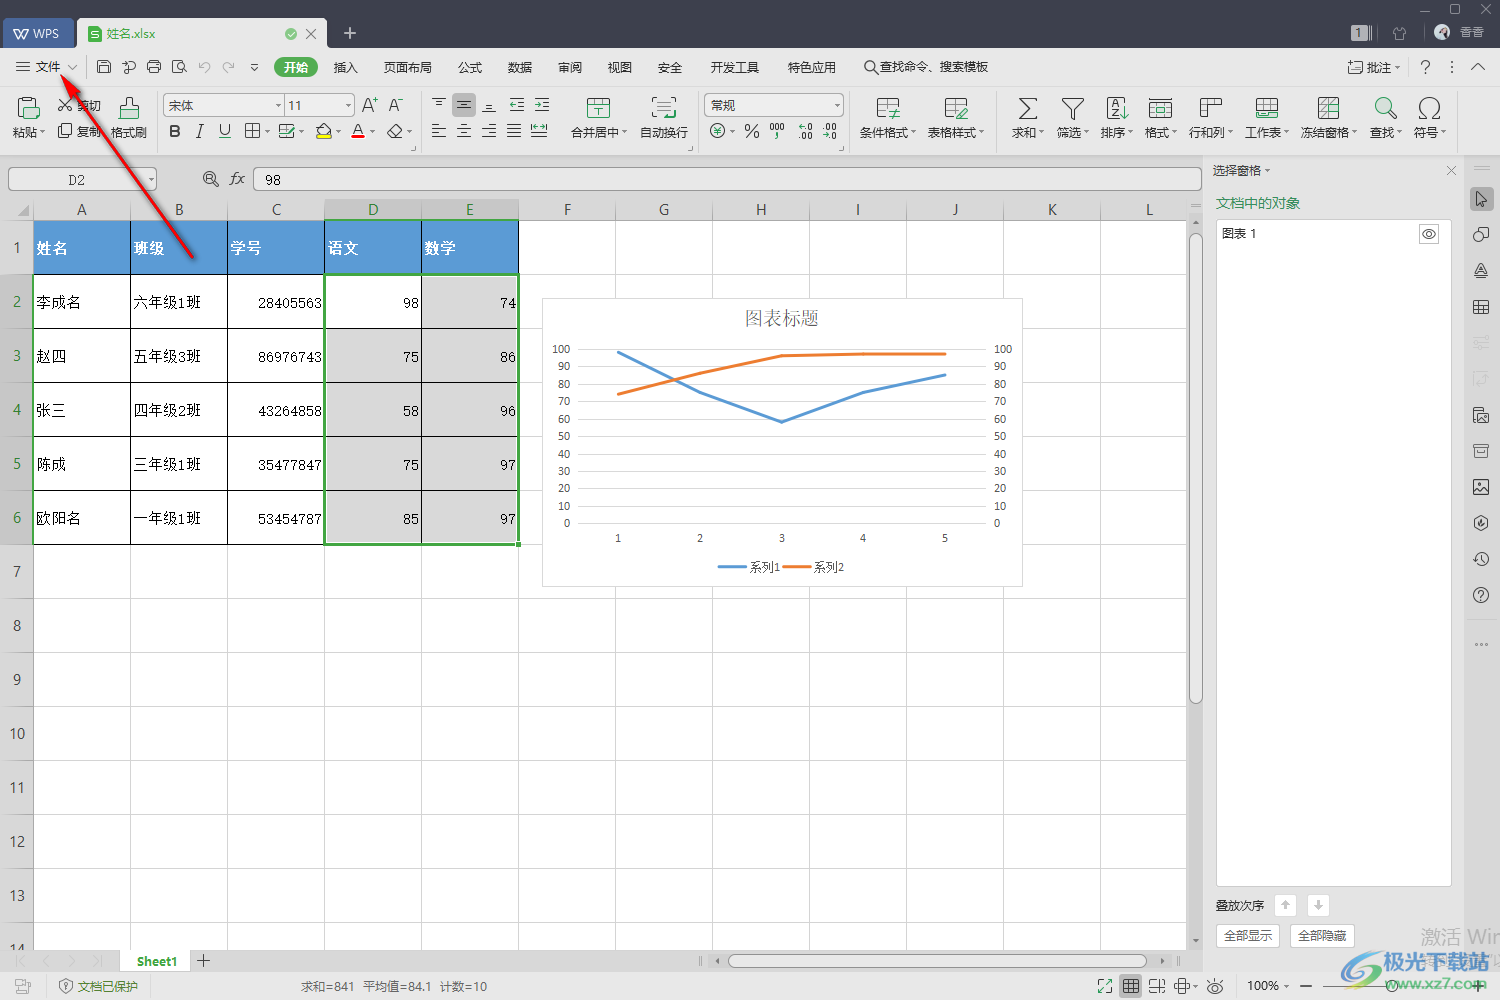Toggle Underline formatting
The image size is (1500, 1000).
pos(225,131)
